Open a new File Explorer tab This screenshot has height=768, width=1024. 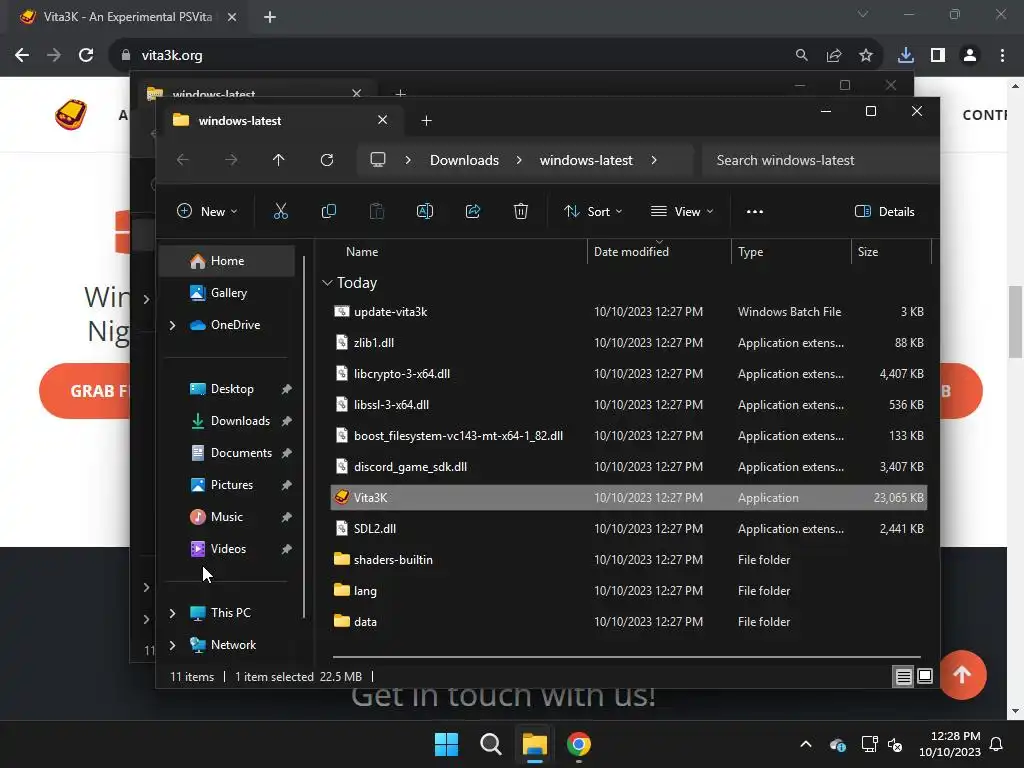[x=426, y=120]
